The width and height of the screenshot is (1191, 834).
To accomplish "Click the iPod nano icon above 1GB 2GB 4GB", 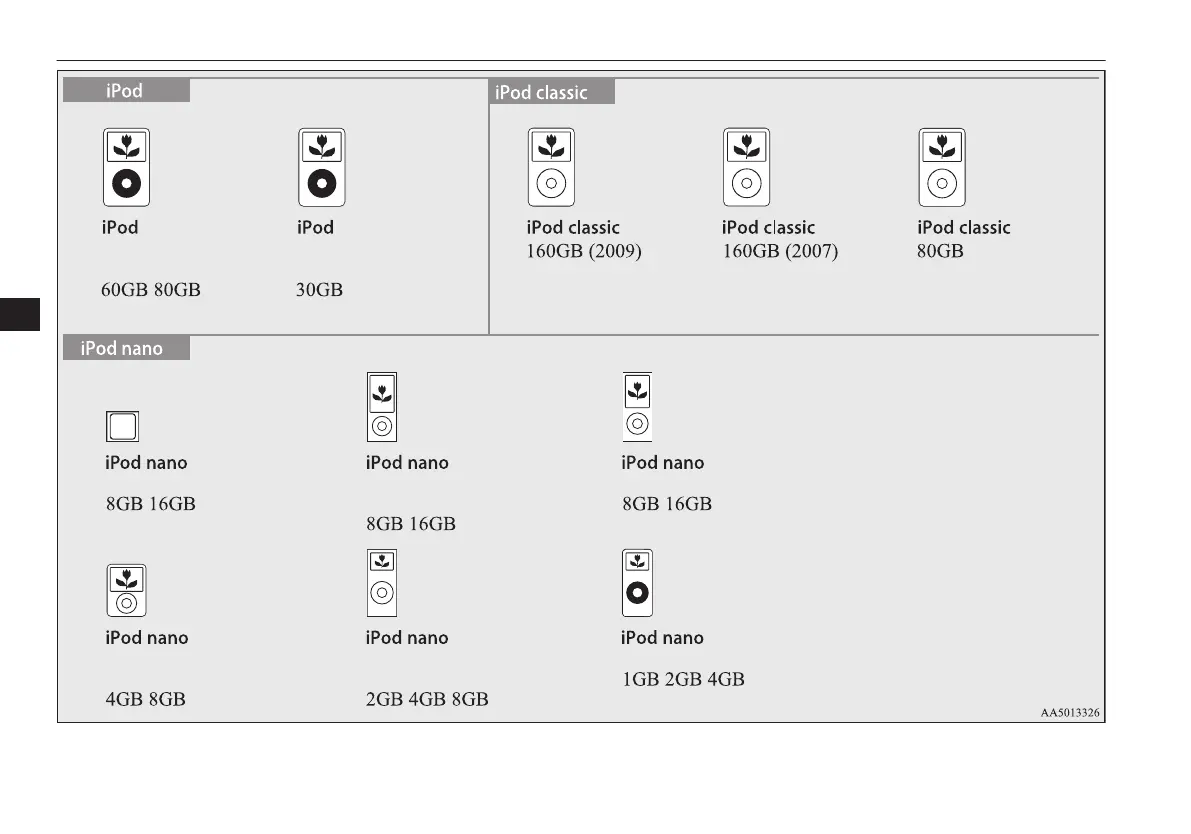I will point(637,583).
